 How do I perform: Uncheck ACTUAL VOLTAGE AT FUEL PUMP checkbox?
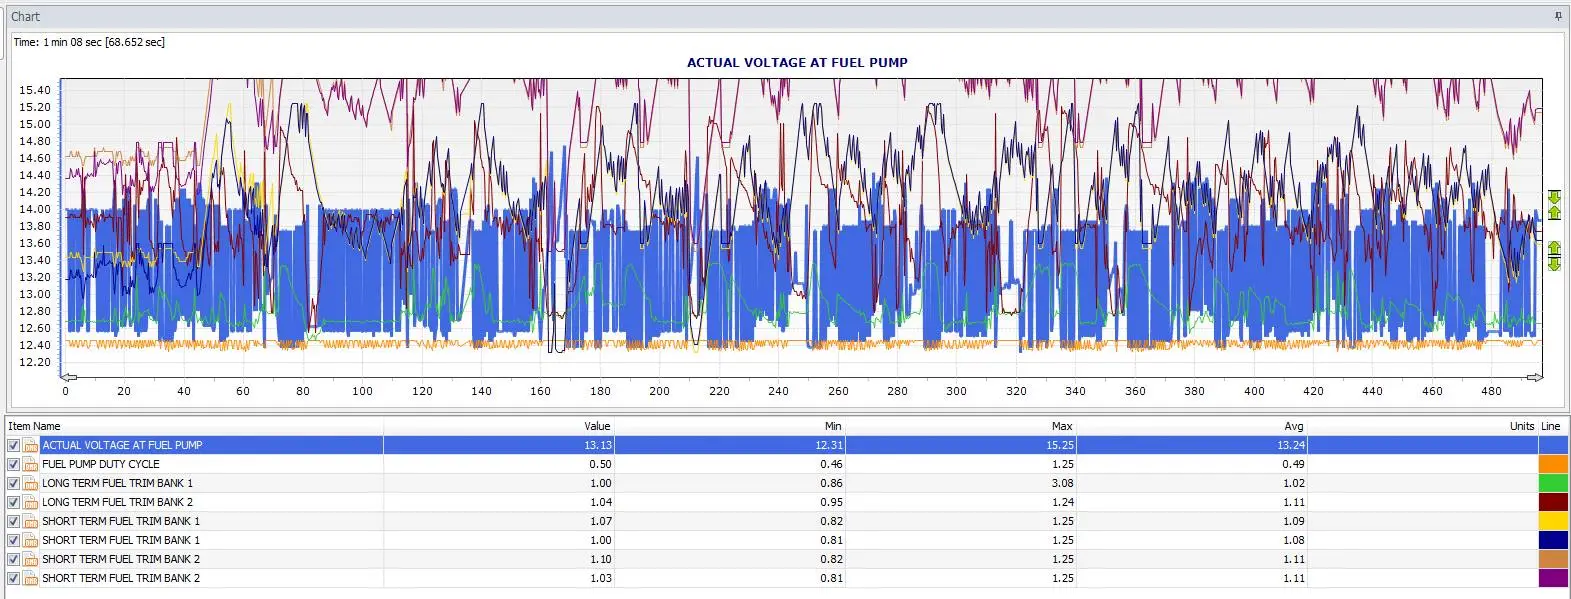pyautogui.click(x=13, y=446)
